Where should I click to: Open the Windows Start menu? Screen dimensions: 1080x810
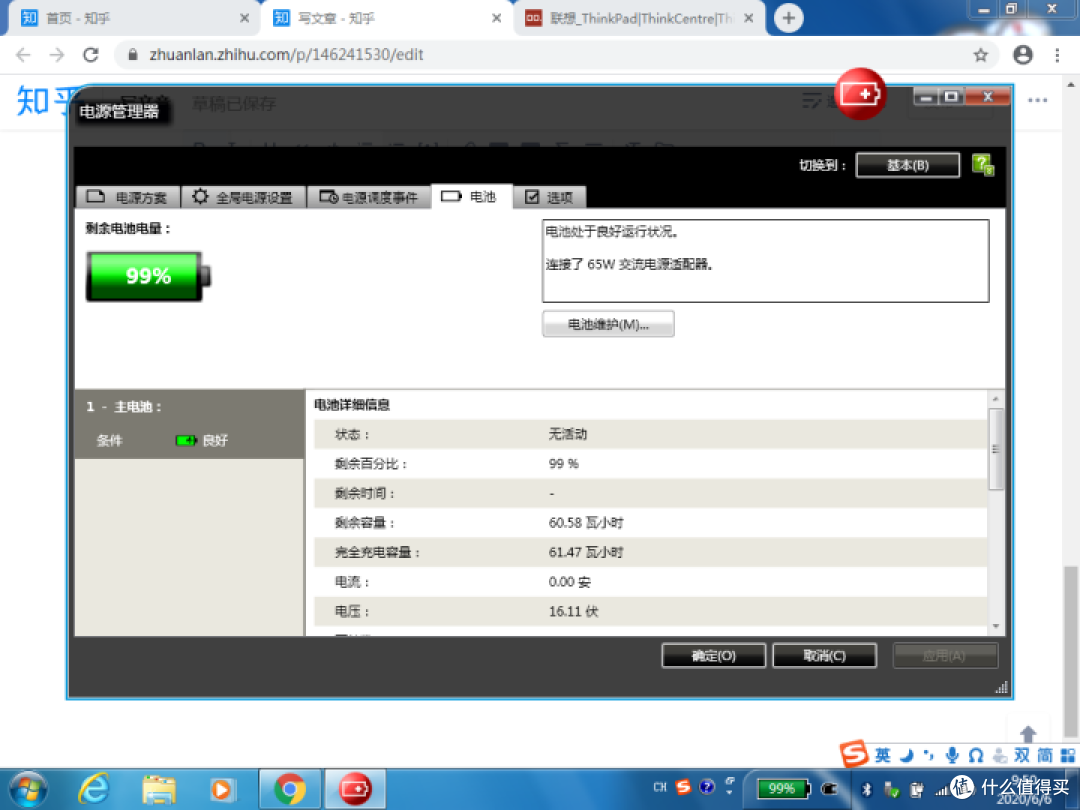point(28,789)
